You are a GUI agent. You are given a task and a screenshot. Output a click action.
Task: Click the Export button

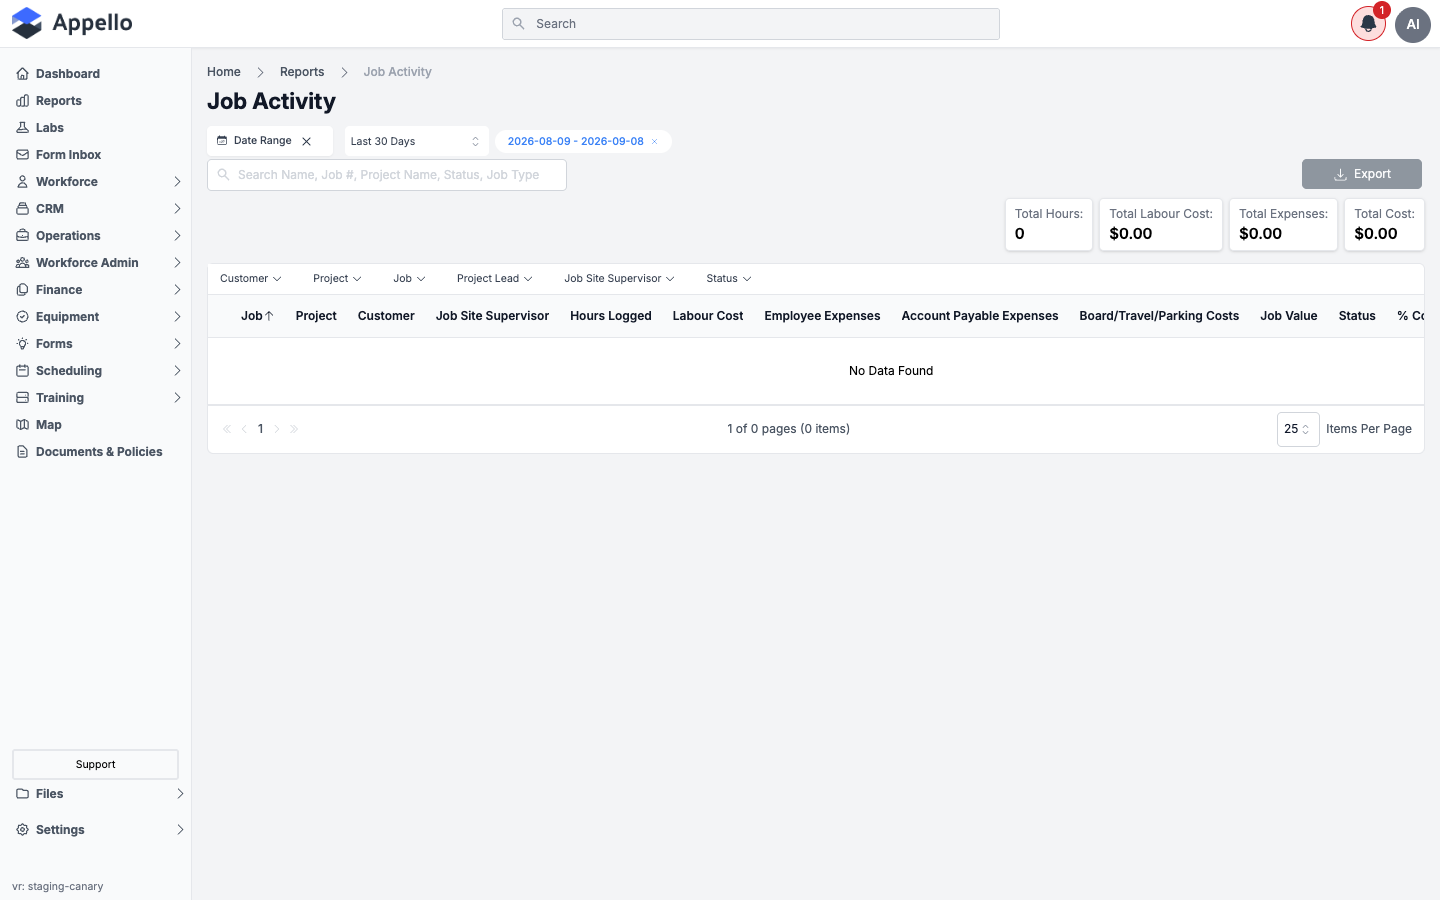click(x=1362, y=174)
